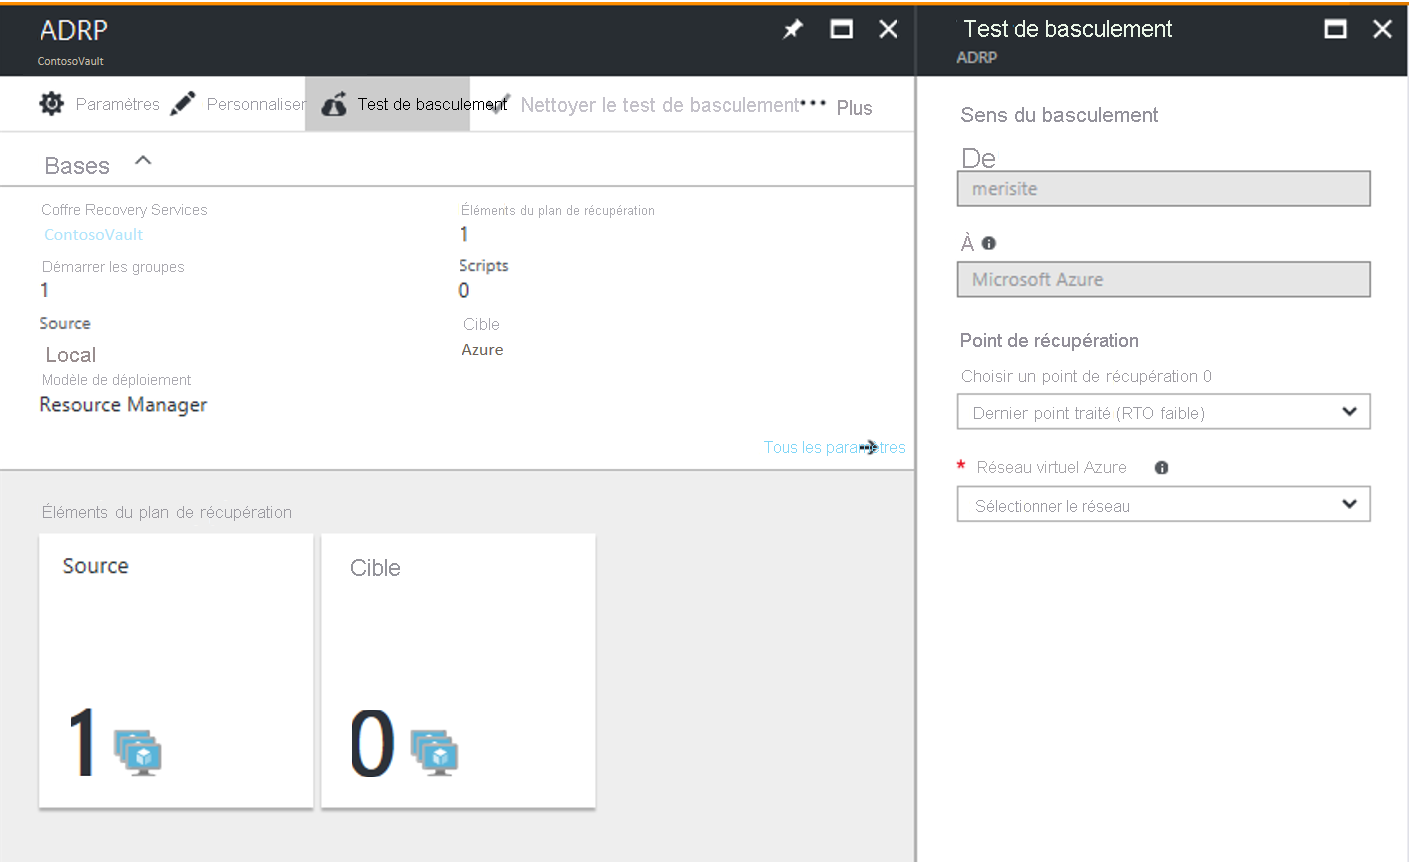
Task: Click Modèle de déploiement label
Action: coord(117,380)
